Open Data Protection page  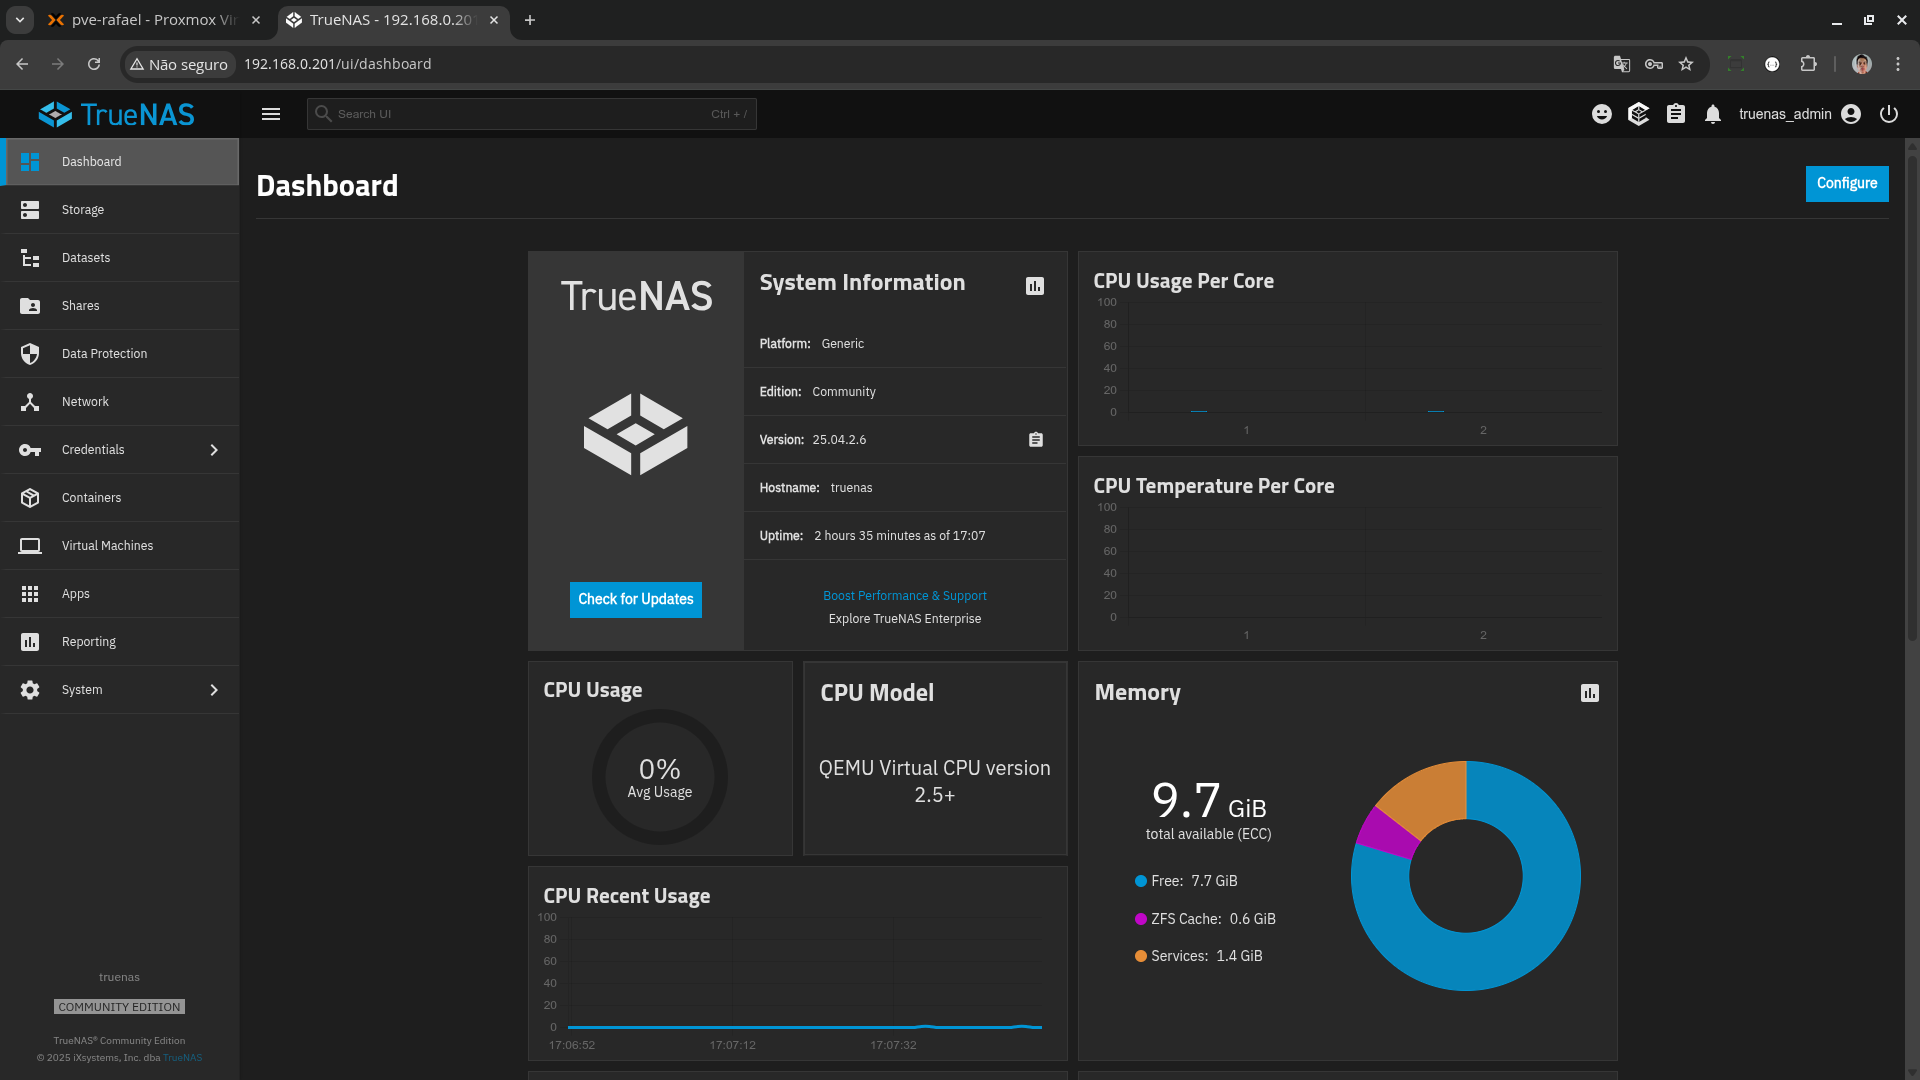coord(121,354)
